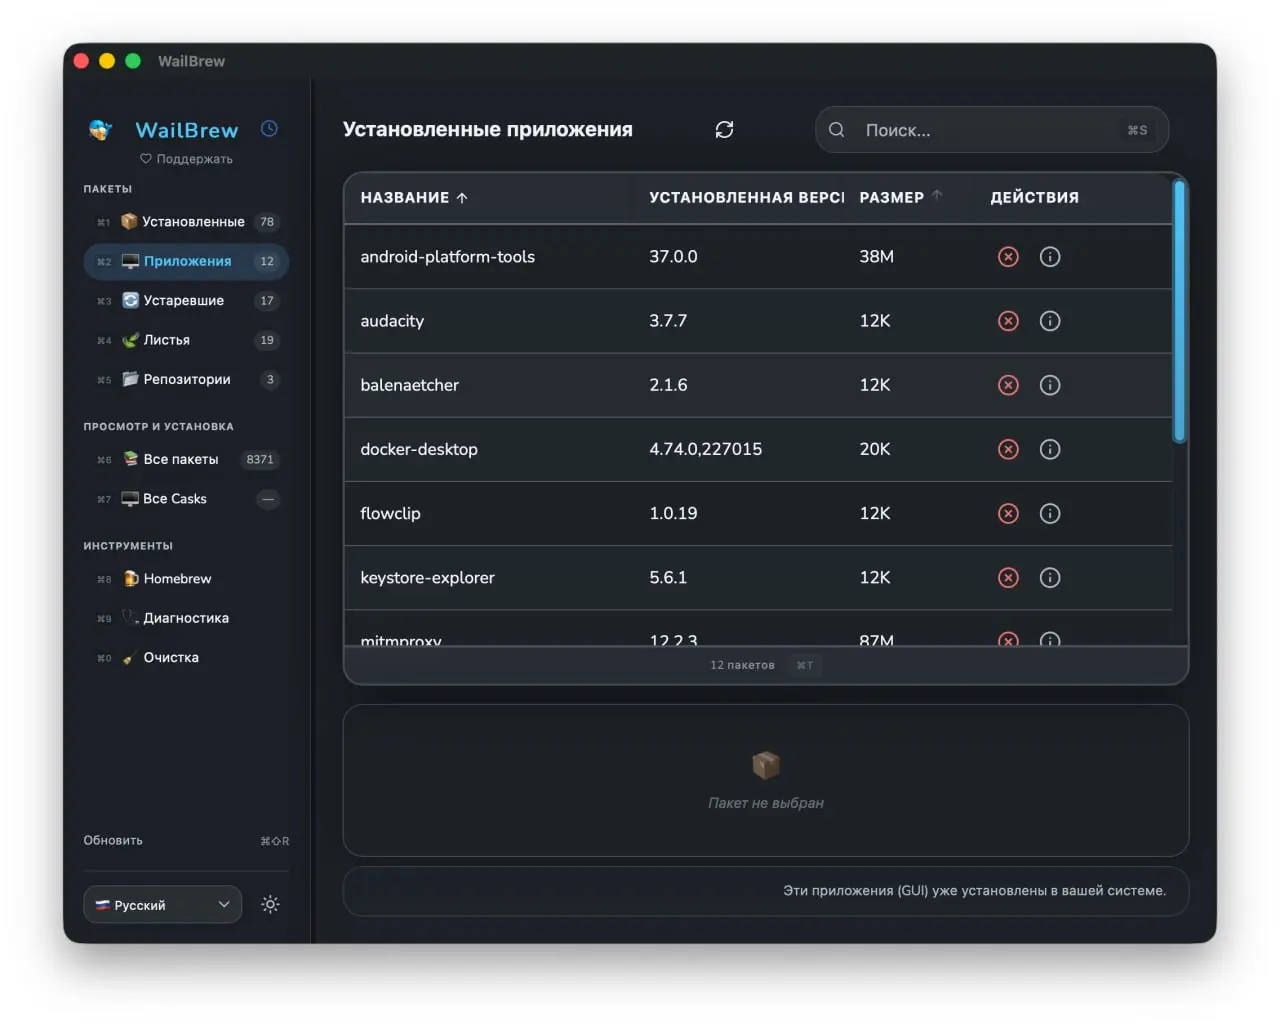Show info for android-platform-tools

pyautogui.click(x=1050, y=257)
